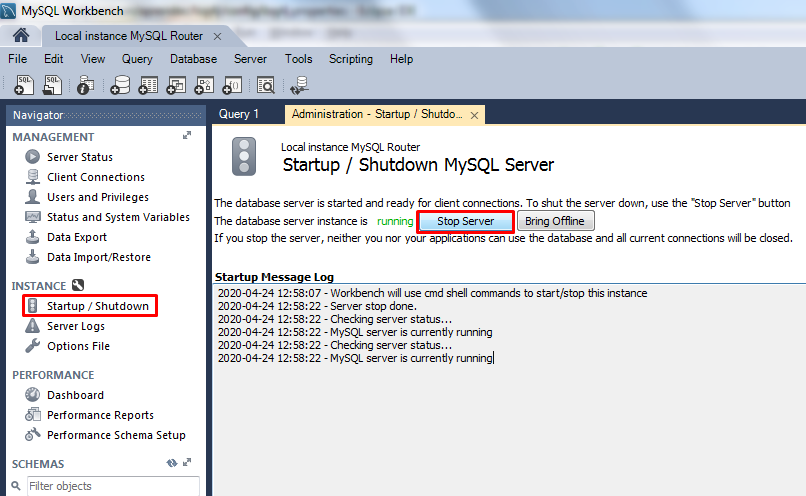Click the Options File wrench icon
806x496 pixels.
32,345
